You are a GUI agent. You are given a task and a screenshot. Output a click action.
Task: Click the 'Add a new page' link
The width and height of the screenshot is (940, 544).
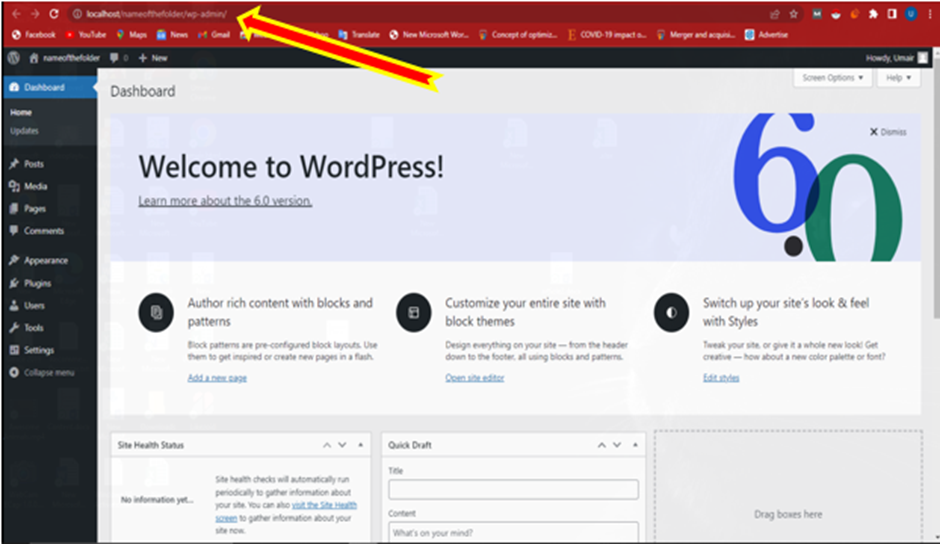[217, 377]
